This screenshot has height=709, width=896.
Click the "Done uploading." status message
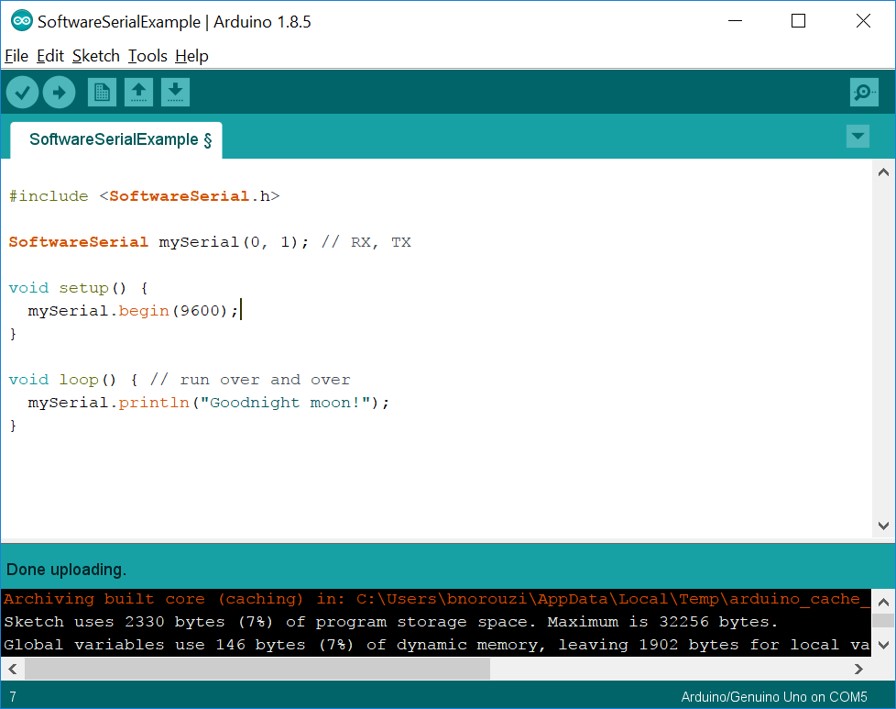tap(66, 570)
